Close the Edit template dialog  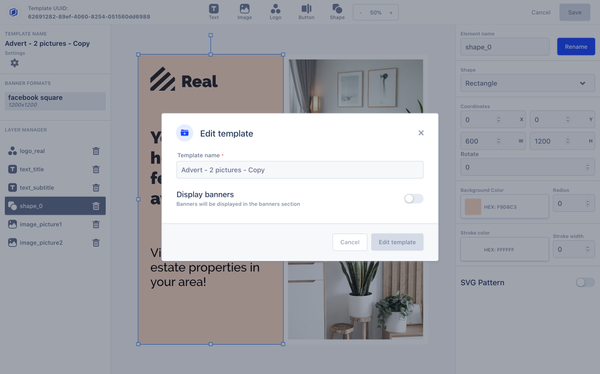tap(421, 133)
